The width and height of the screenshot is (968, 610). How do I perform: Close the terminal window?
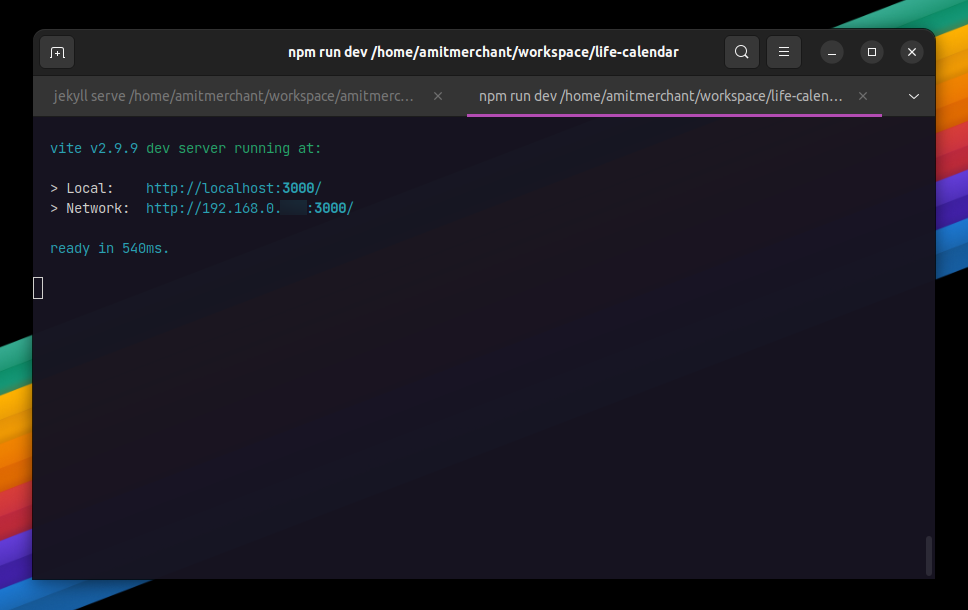click(912, 52)
